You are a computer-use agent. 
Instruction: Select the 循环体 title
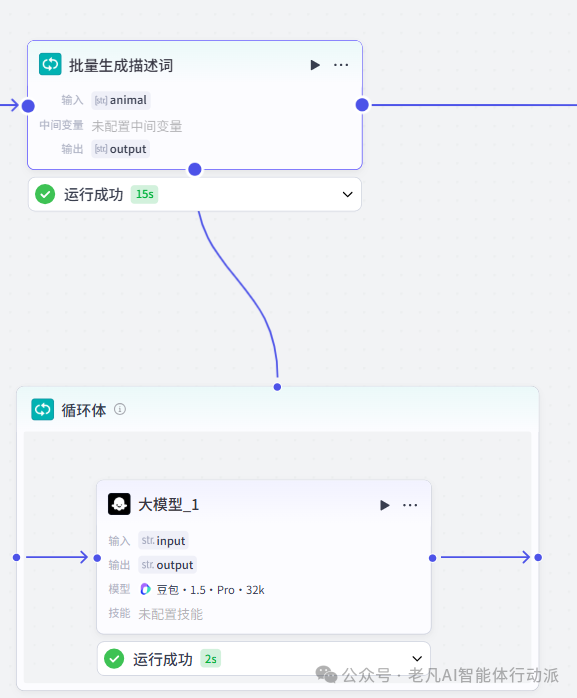pos(84,410)
